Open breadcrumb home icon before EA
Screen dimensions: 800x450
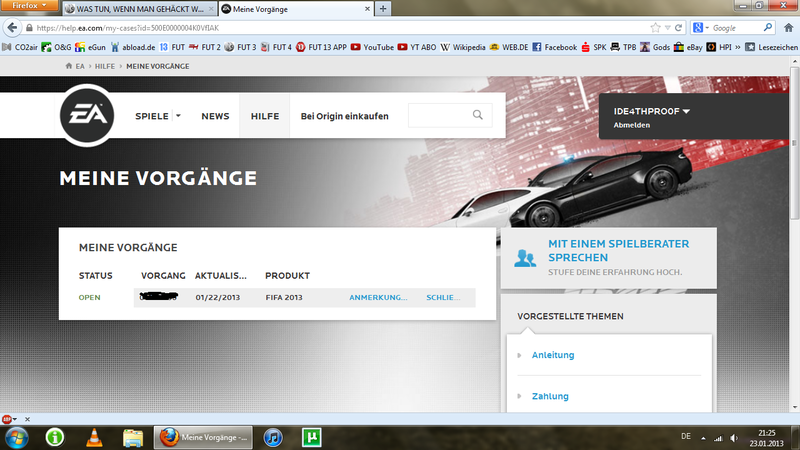click(x=69, y=66)
